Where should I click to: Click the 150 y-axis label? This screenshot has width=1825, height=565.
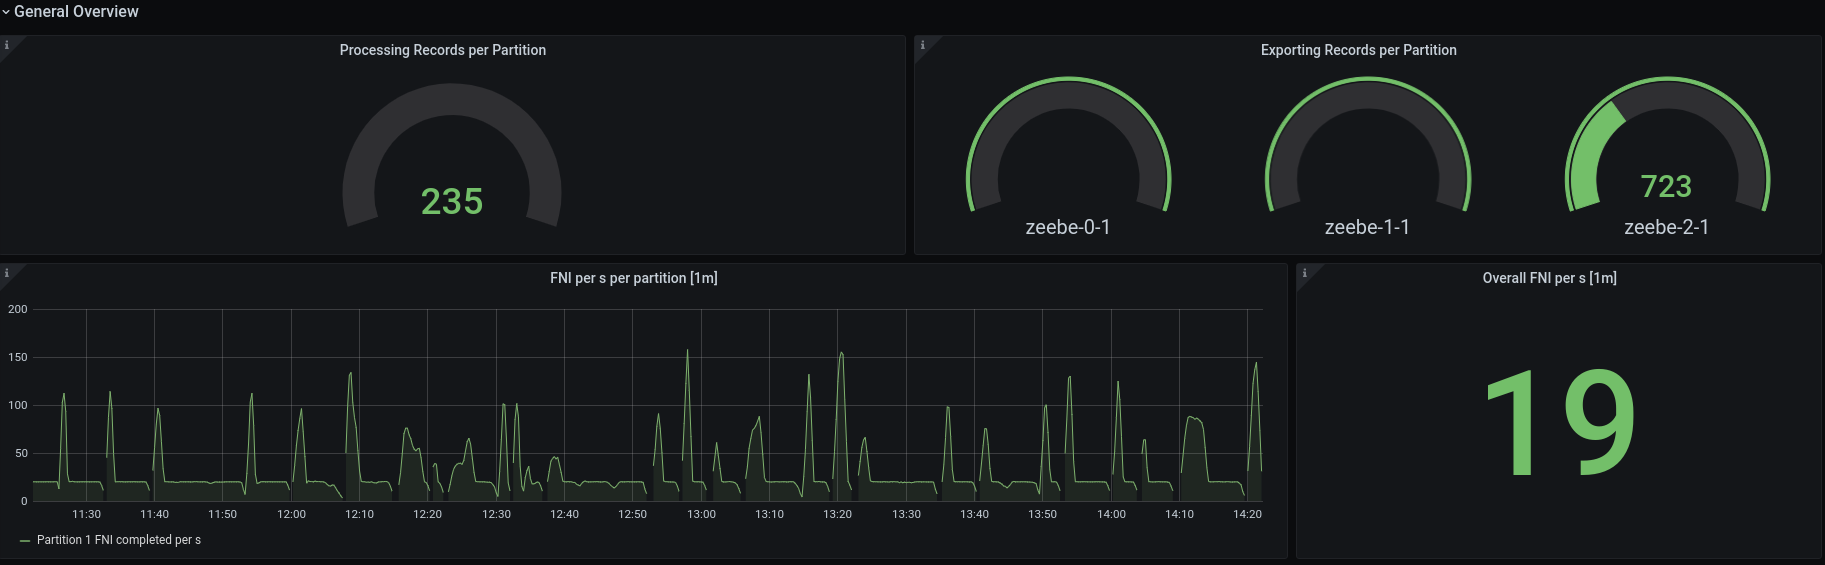point(18,357)
